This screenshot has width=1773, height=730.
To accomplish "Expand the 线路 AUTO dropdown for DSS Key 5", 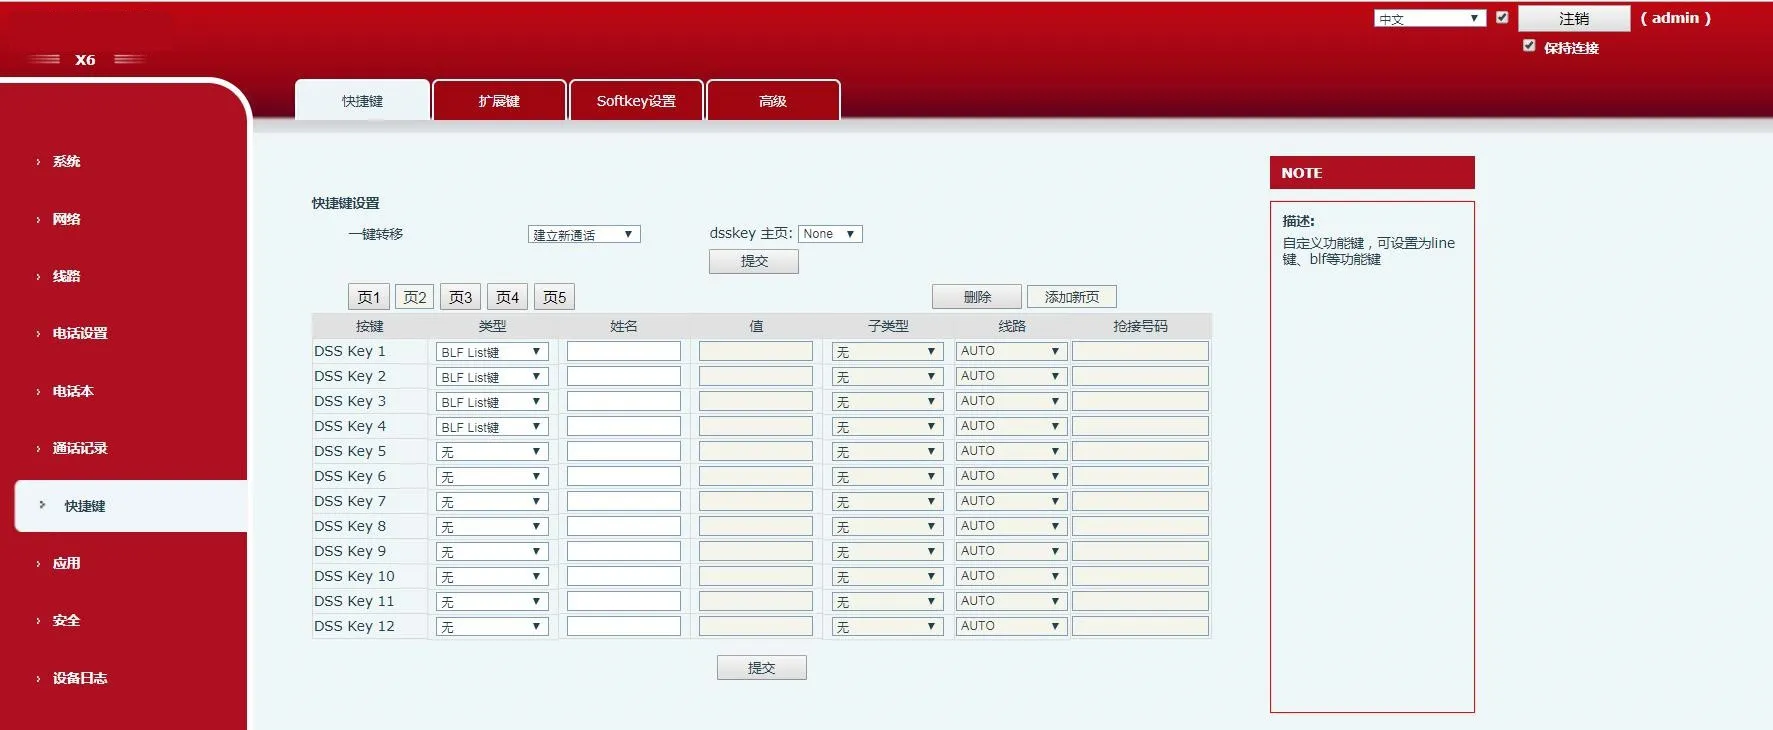I will coord(1010,451).
